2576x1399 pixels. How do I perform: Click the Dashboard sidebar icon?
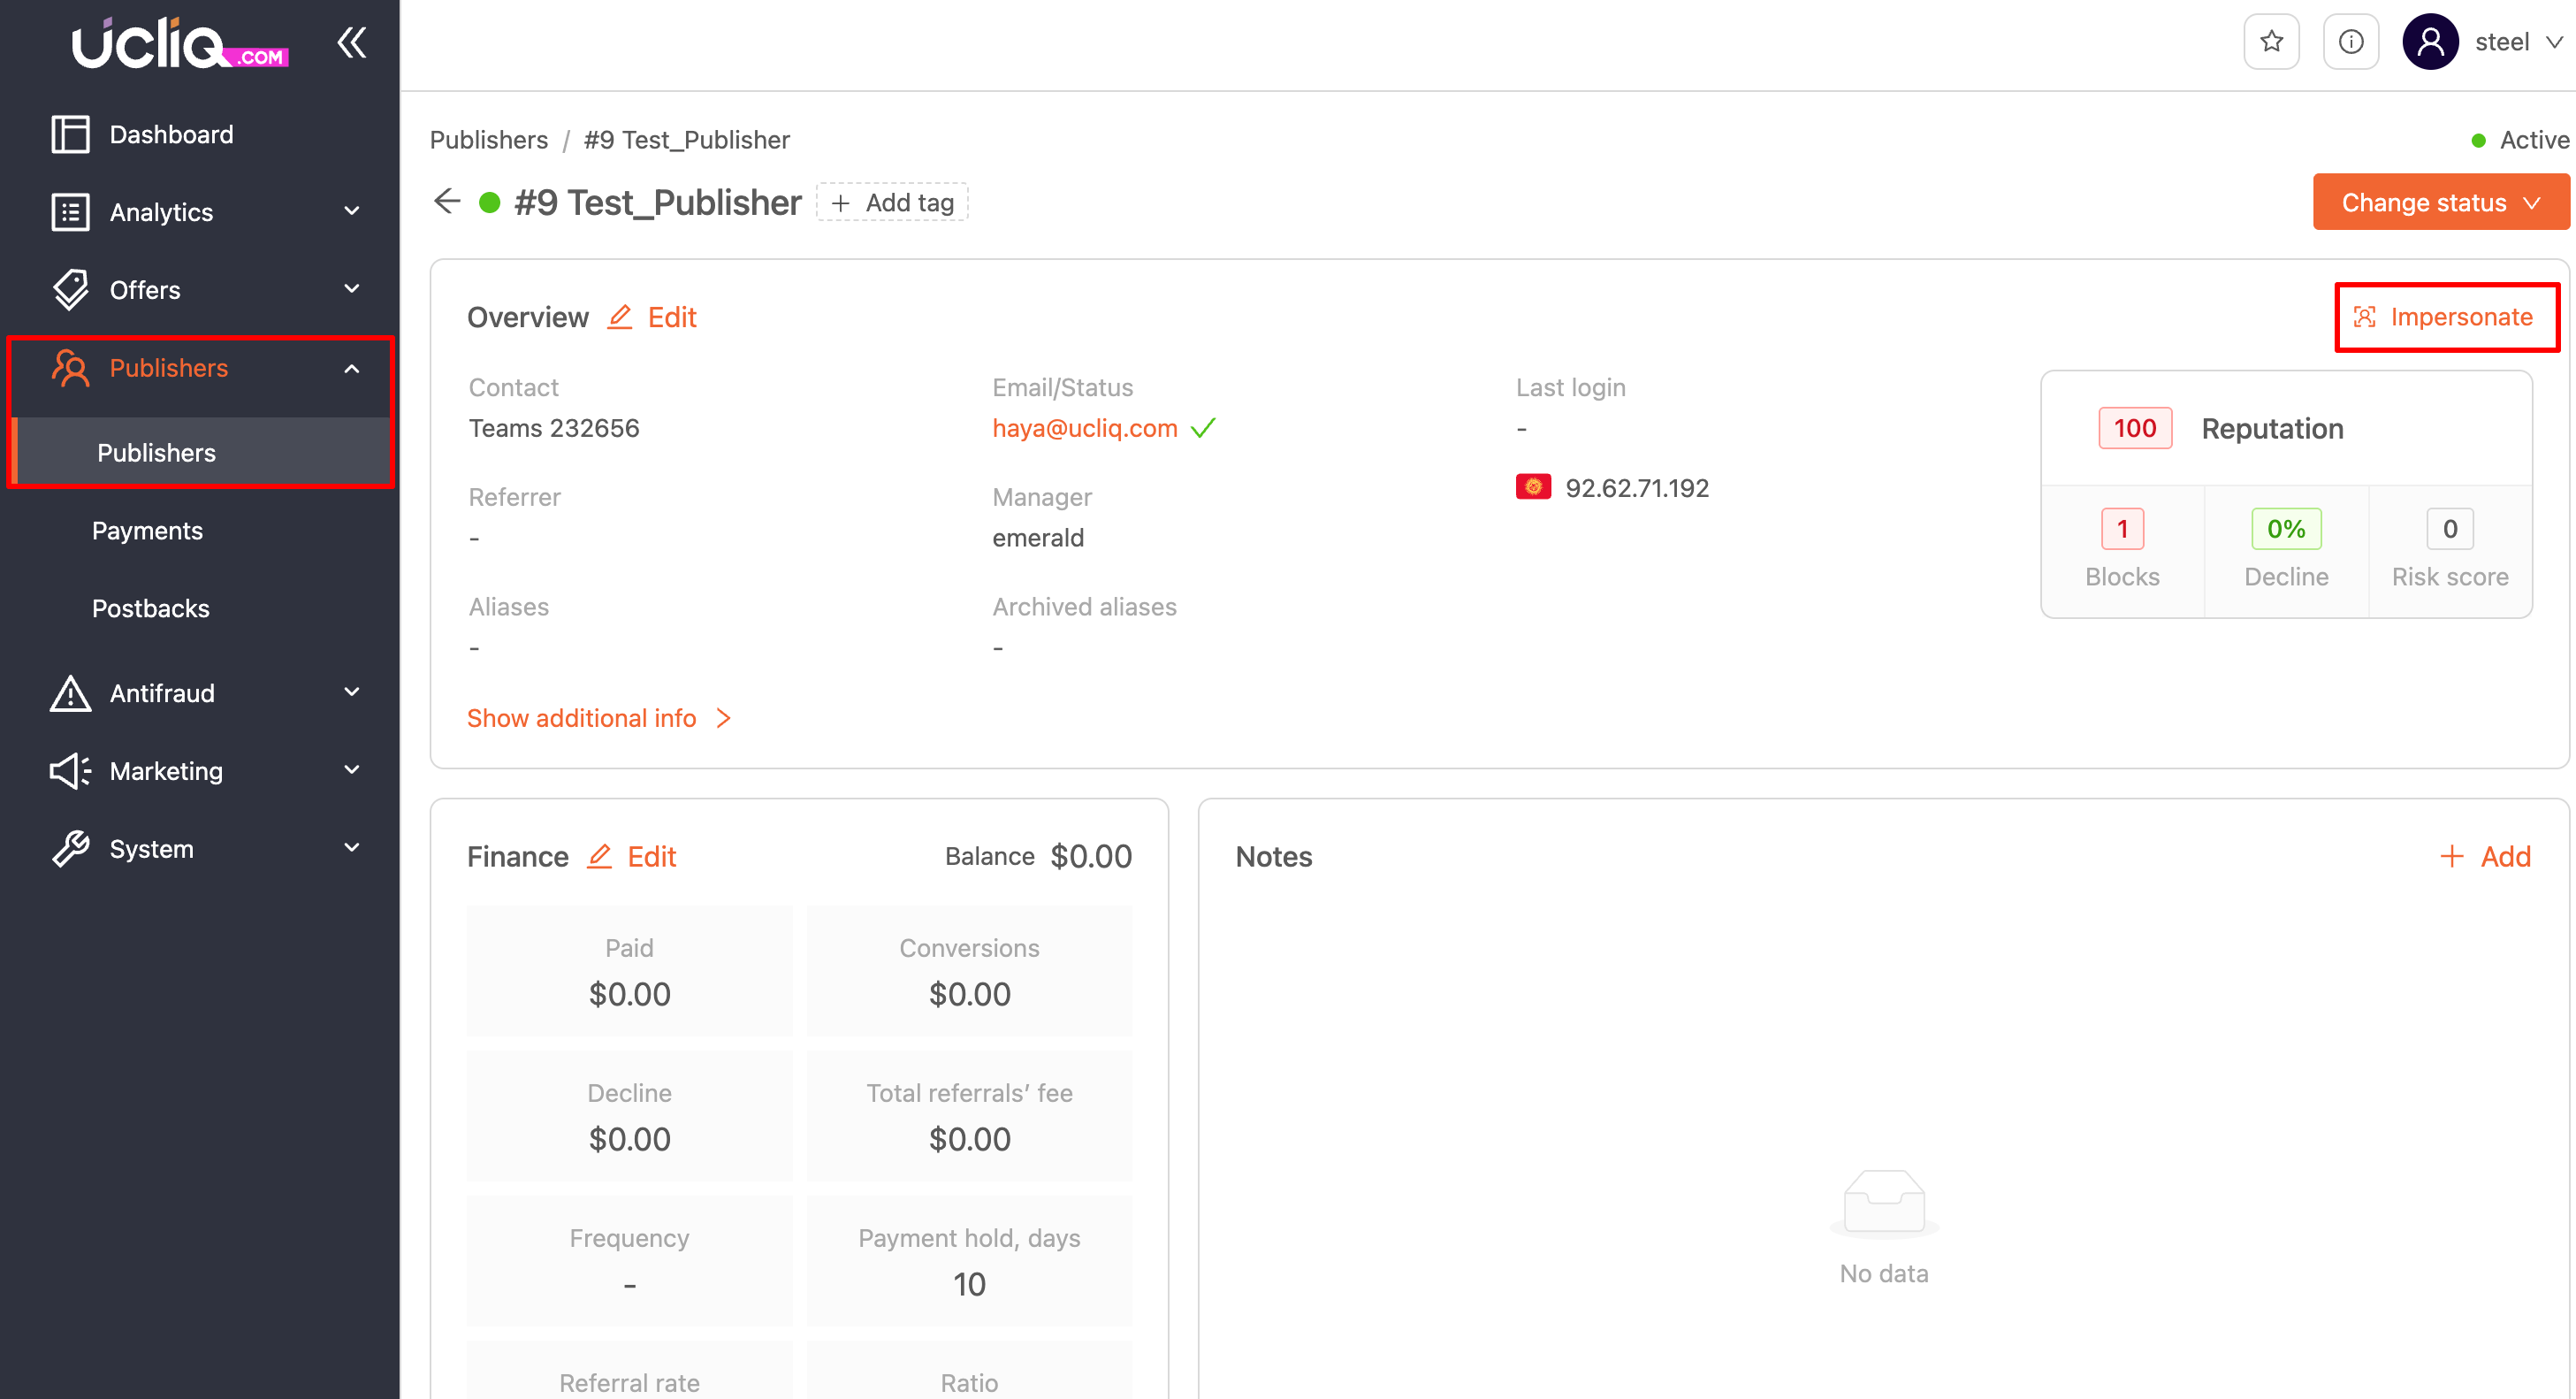70,134
